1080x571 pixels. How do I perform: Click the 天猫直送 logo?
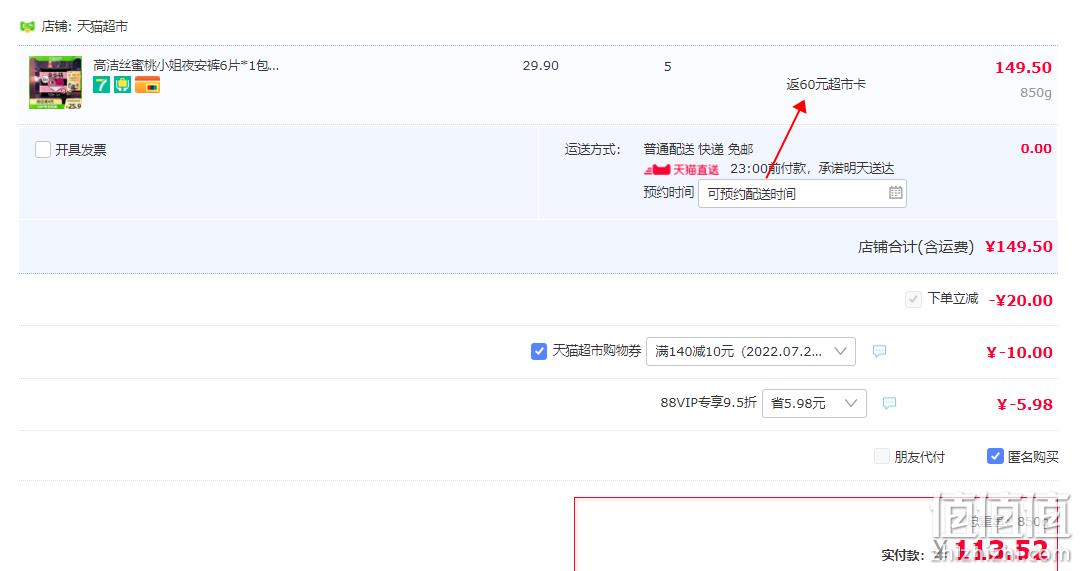(681, 169)
